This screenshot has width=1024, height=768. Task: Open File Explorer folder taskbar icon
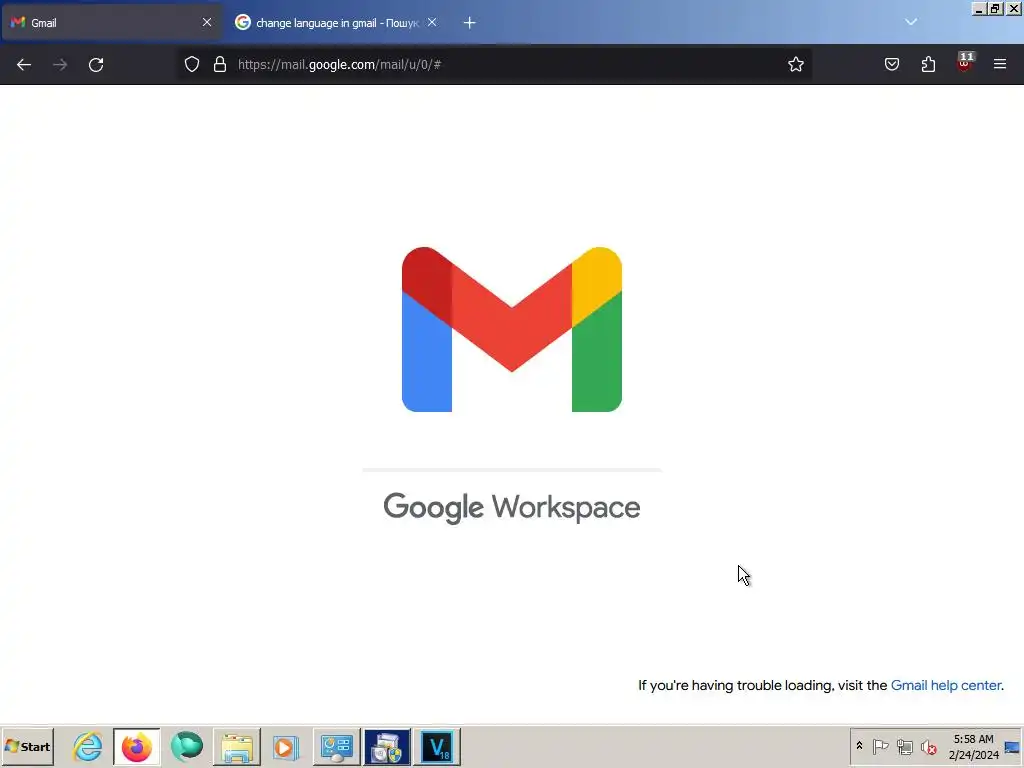(x=237, y=747)
